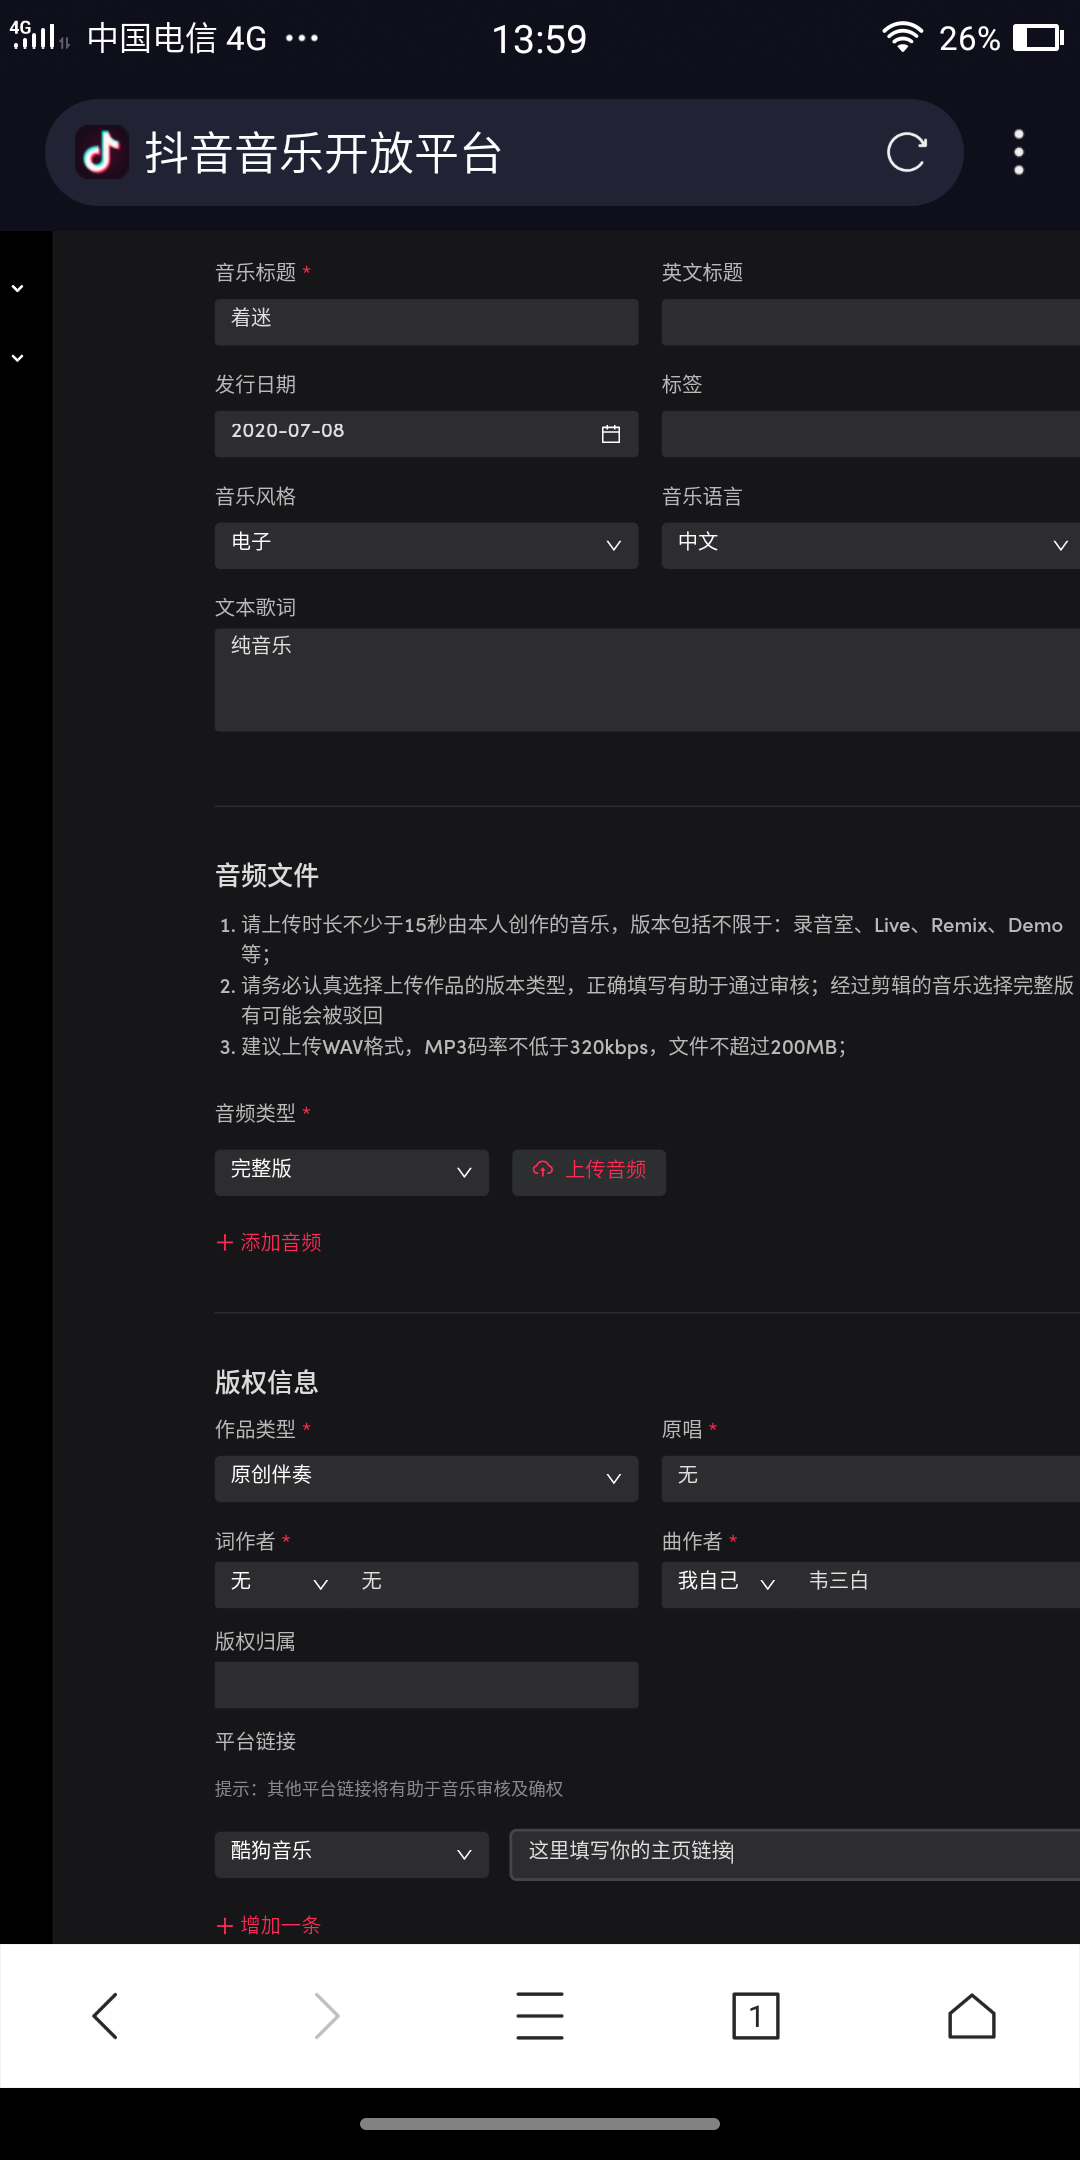
Task: Open the 音乐语言 dropdown showing 中文
Action: coord(871,545)
